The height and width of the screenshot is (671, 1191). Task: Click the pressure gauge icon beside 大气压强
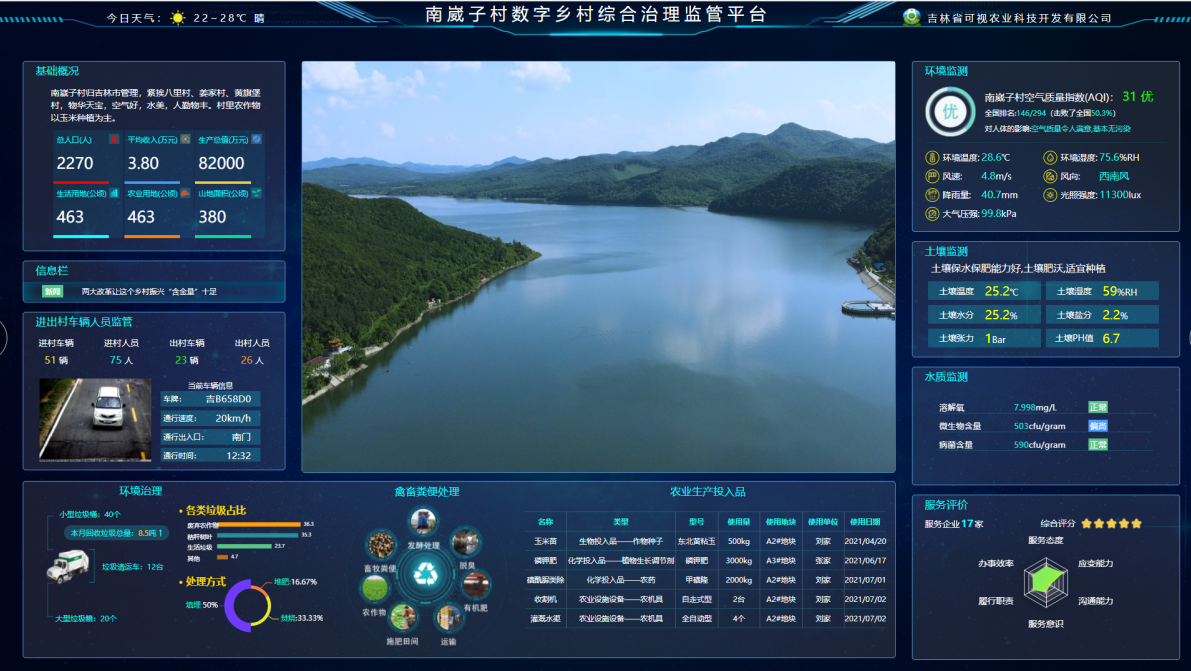pyautogui.click(x=932, y=213)
